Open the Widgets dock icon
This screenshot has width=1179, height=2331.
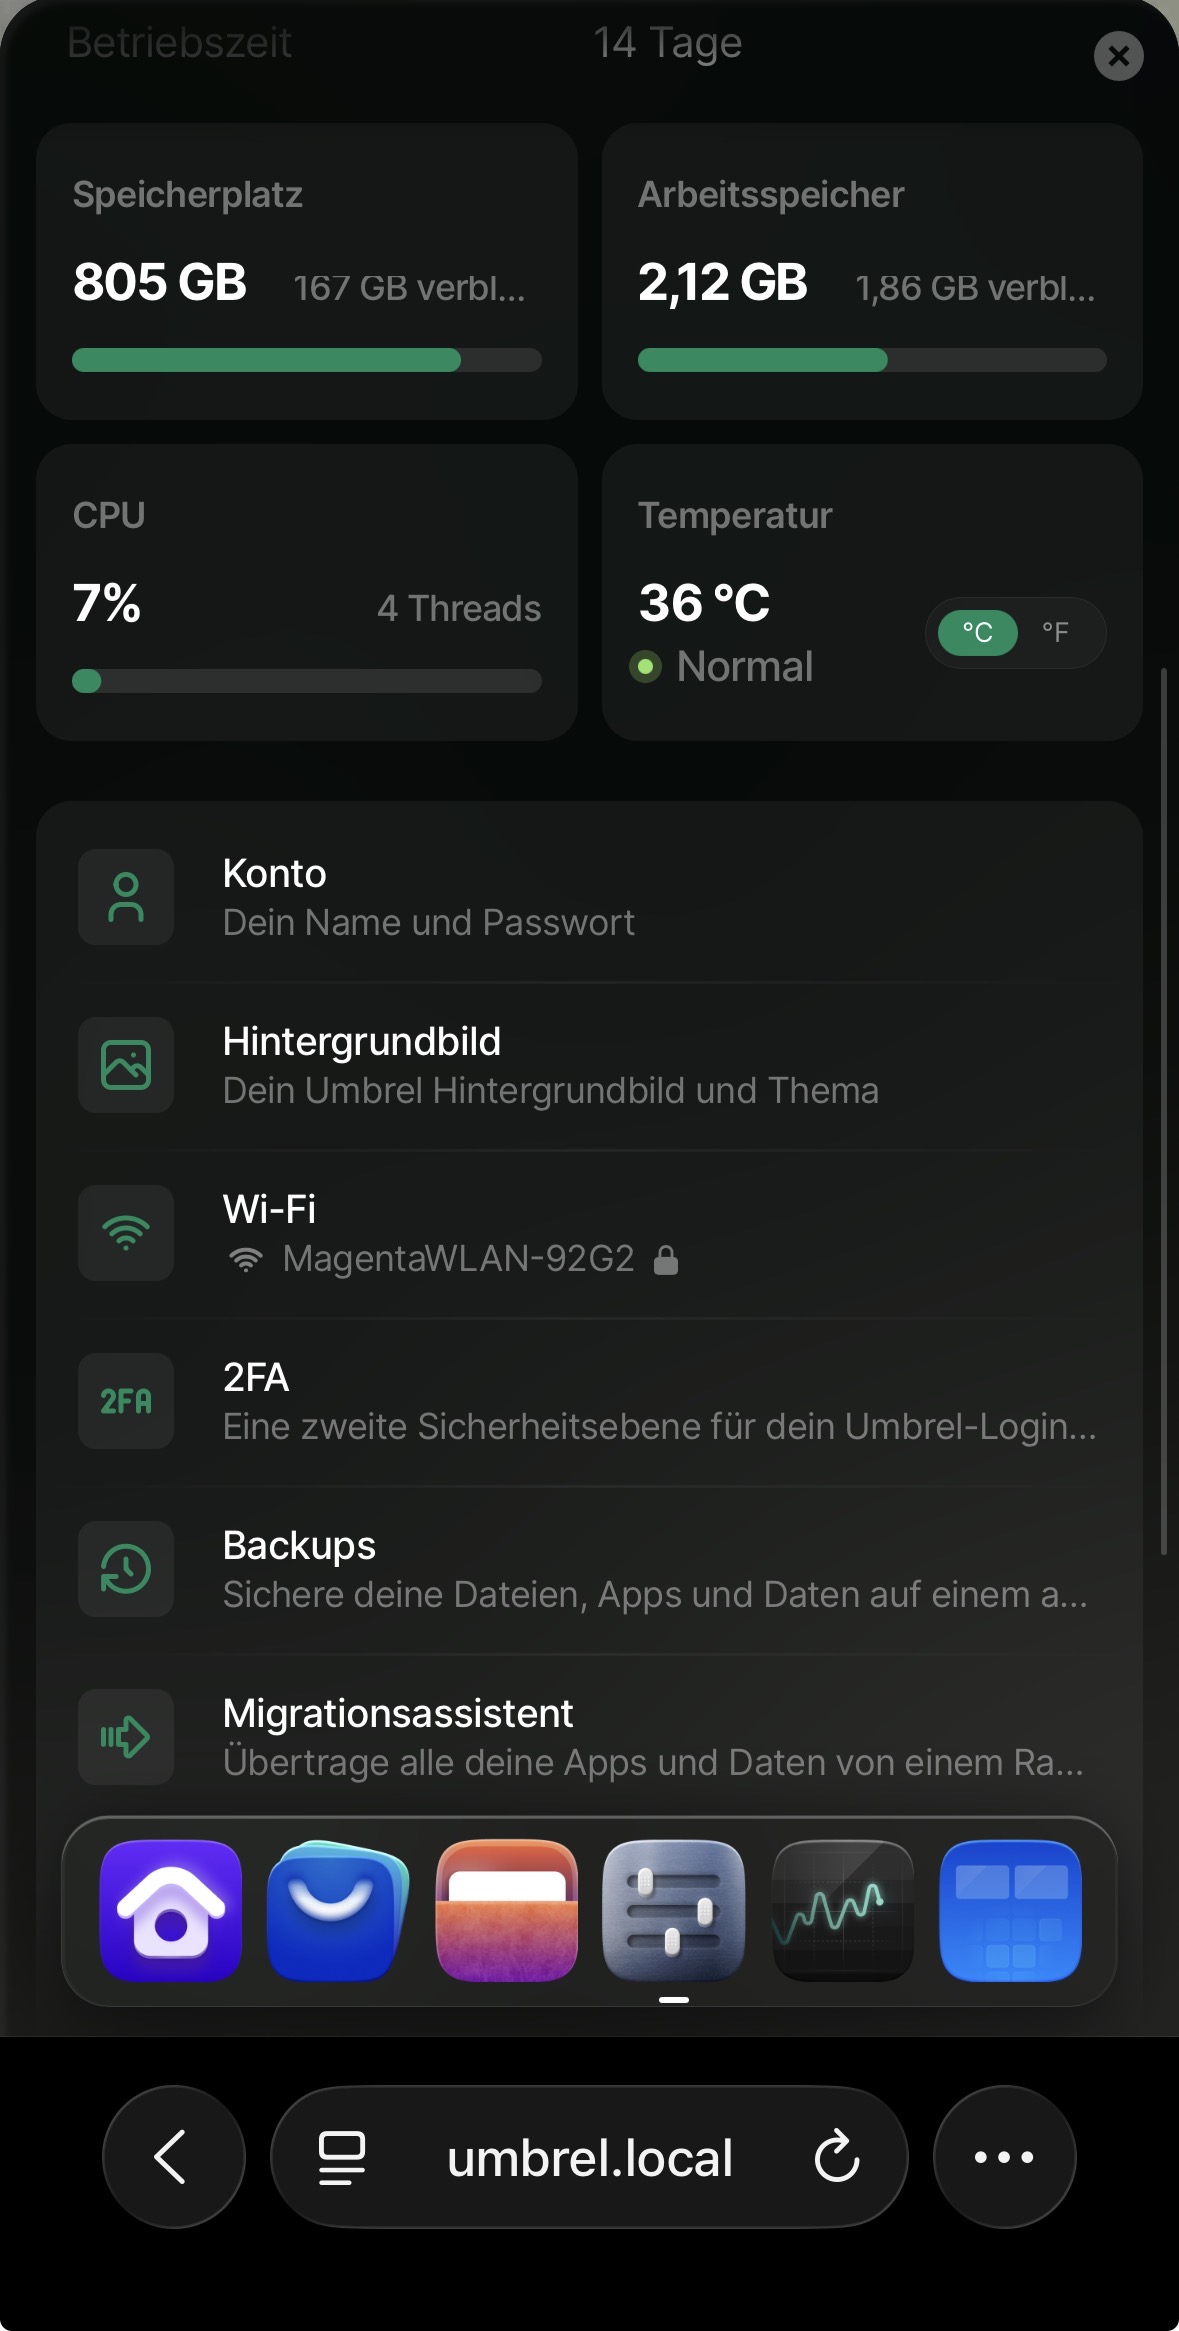click(x=1010, y=1910)
